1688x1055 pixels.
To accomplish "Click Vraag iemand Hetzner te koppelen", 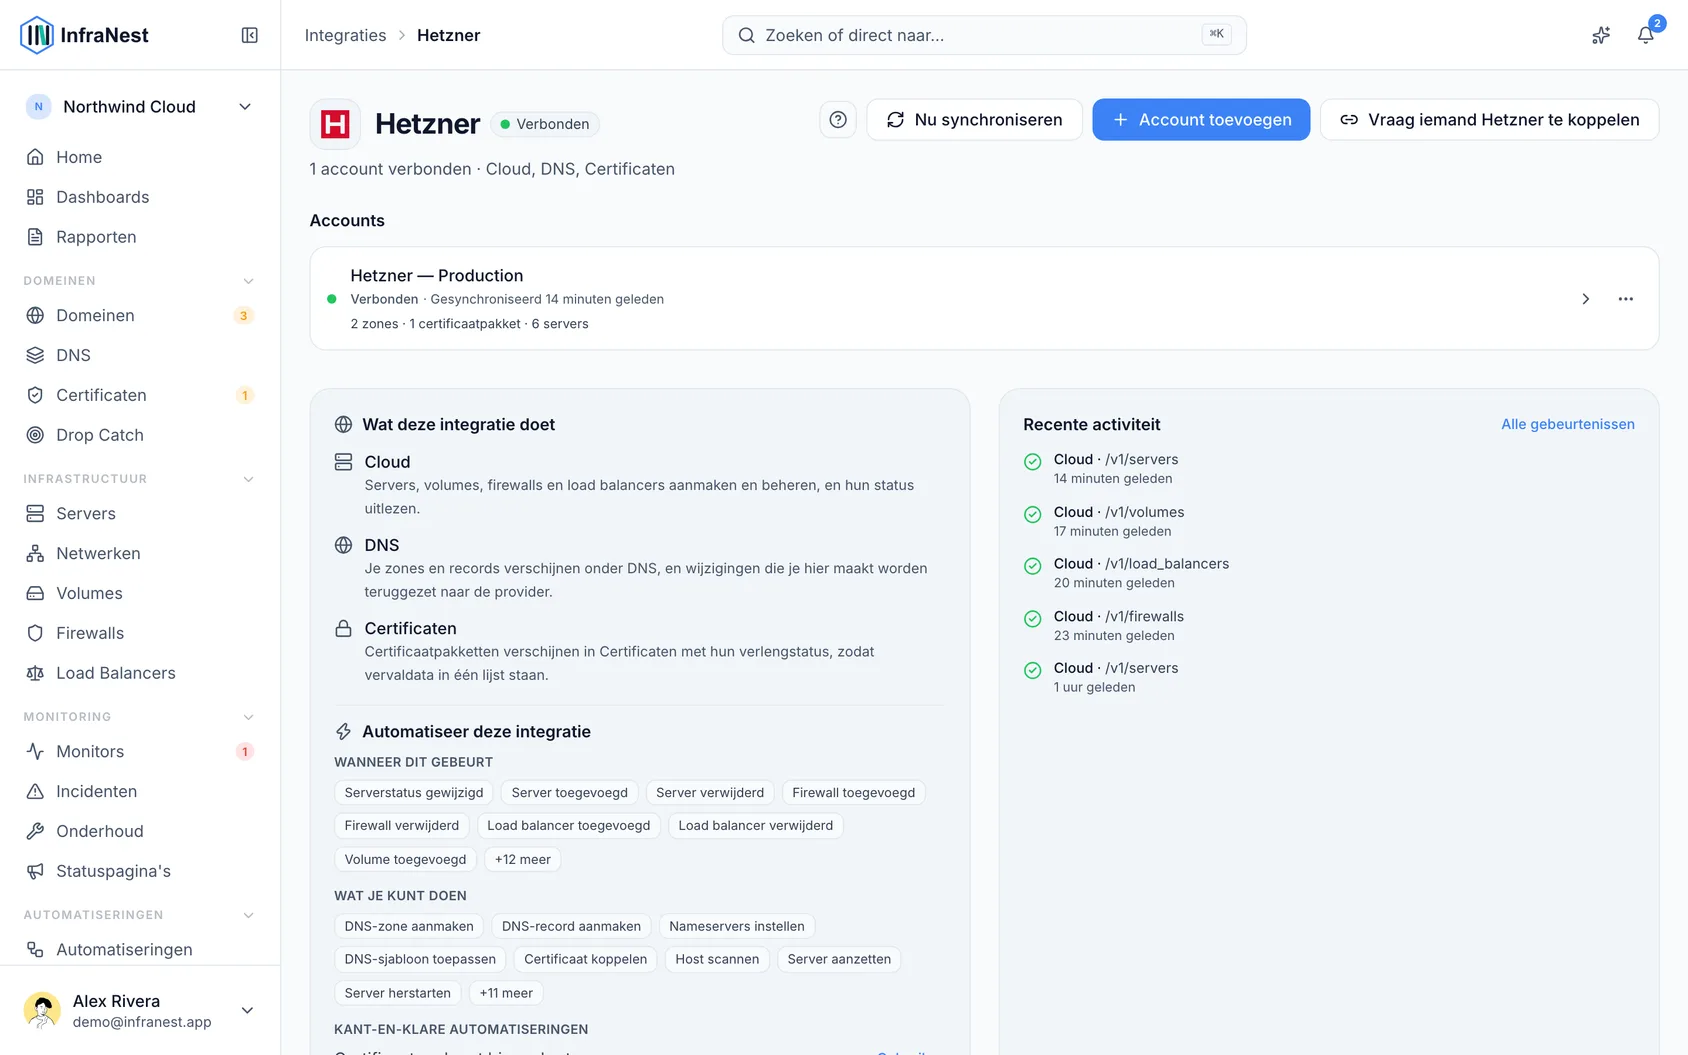I will (1489, 120).
